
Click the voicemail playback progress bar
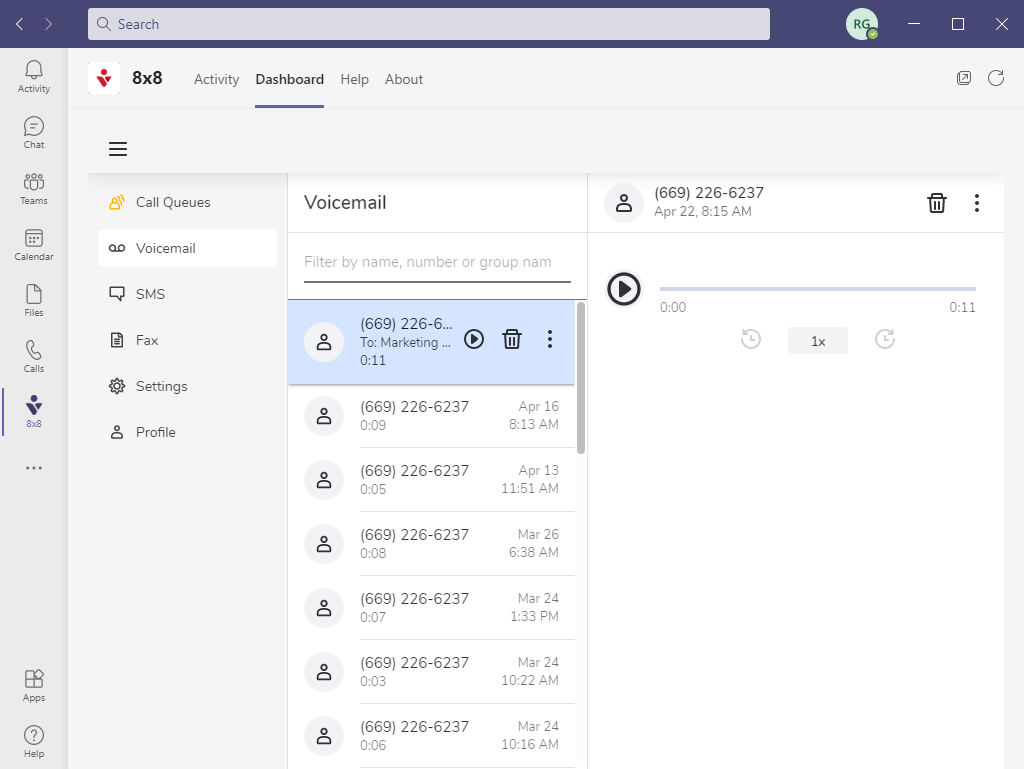(x=817, y=289)
